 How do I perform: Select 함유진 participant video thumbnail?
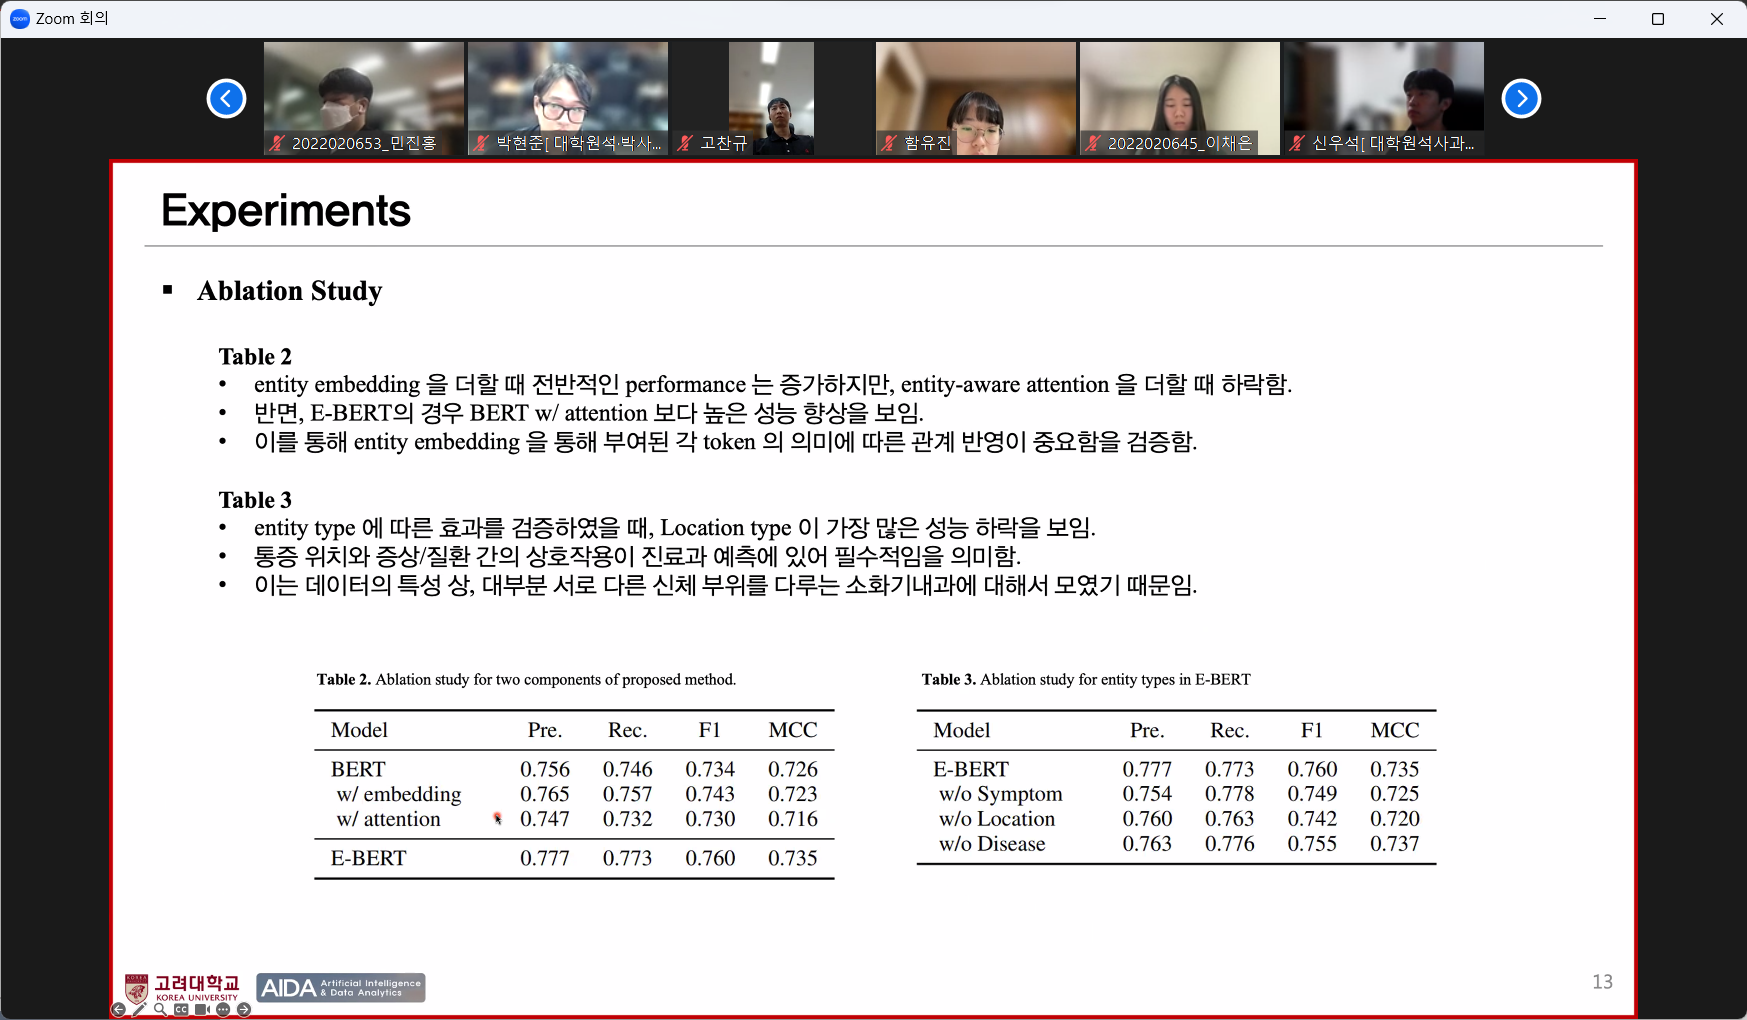(976, 90)
